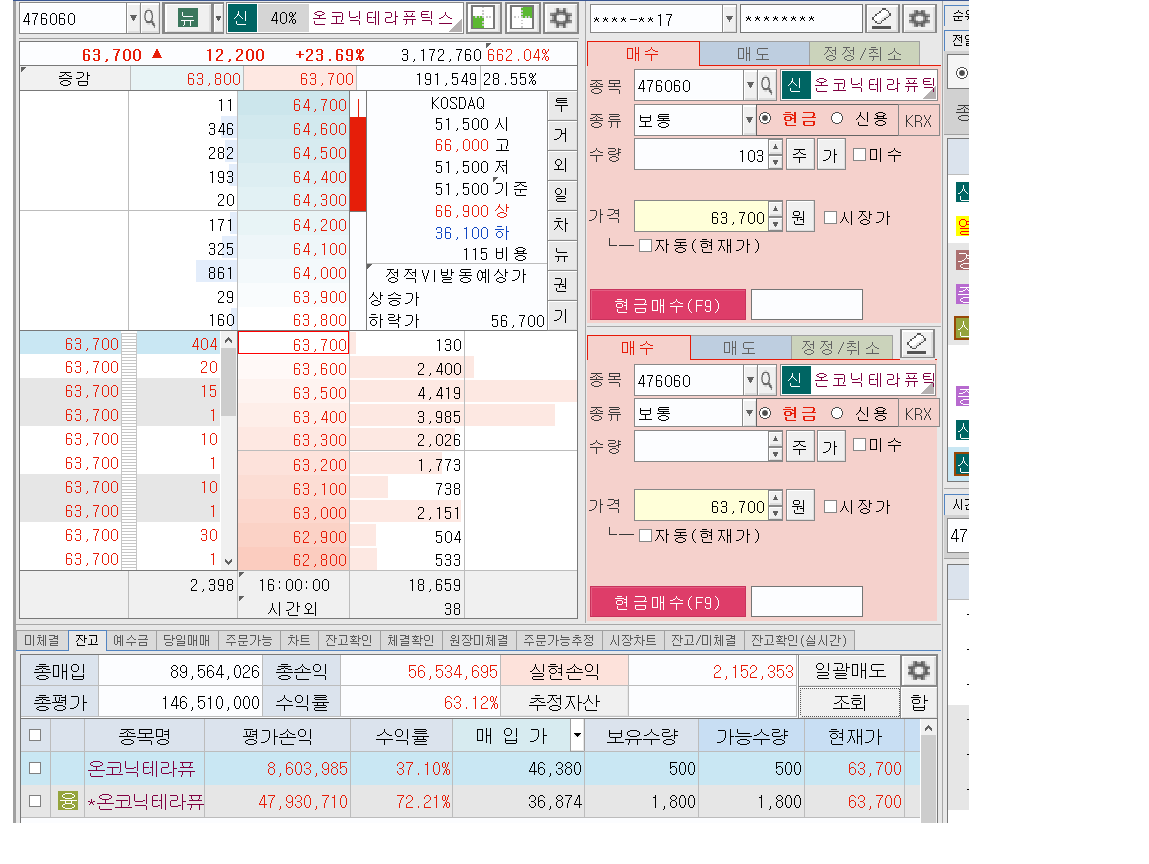Switch to the 매도 tab in the lower order panel

click(x=739, y=347)
